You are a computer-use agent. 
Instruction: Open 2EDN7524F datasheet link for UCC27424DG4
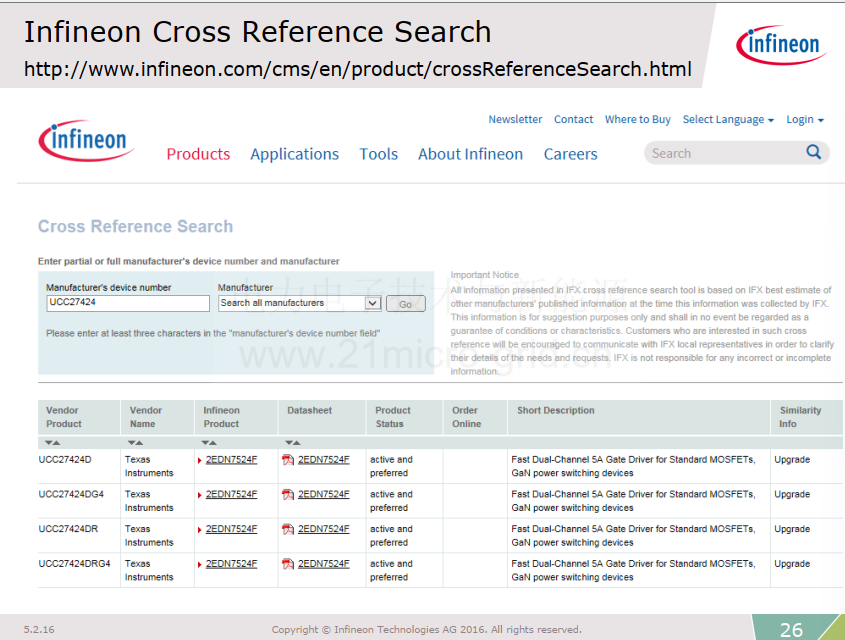click(323, 494)
